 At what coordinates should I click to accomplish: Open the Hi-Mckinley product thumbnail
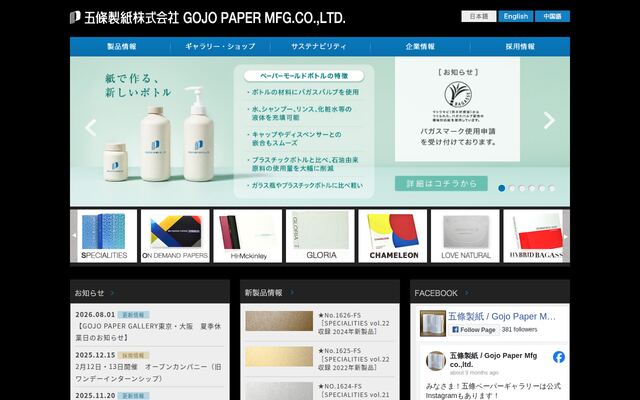pos(248,236)
